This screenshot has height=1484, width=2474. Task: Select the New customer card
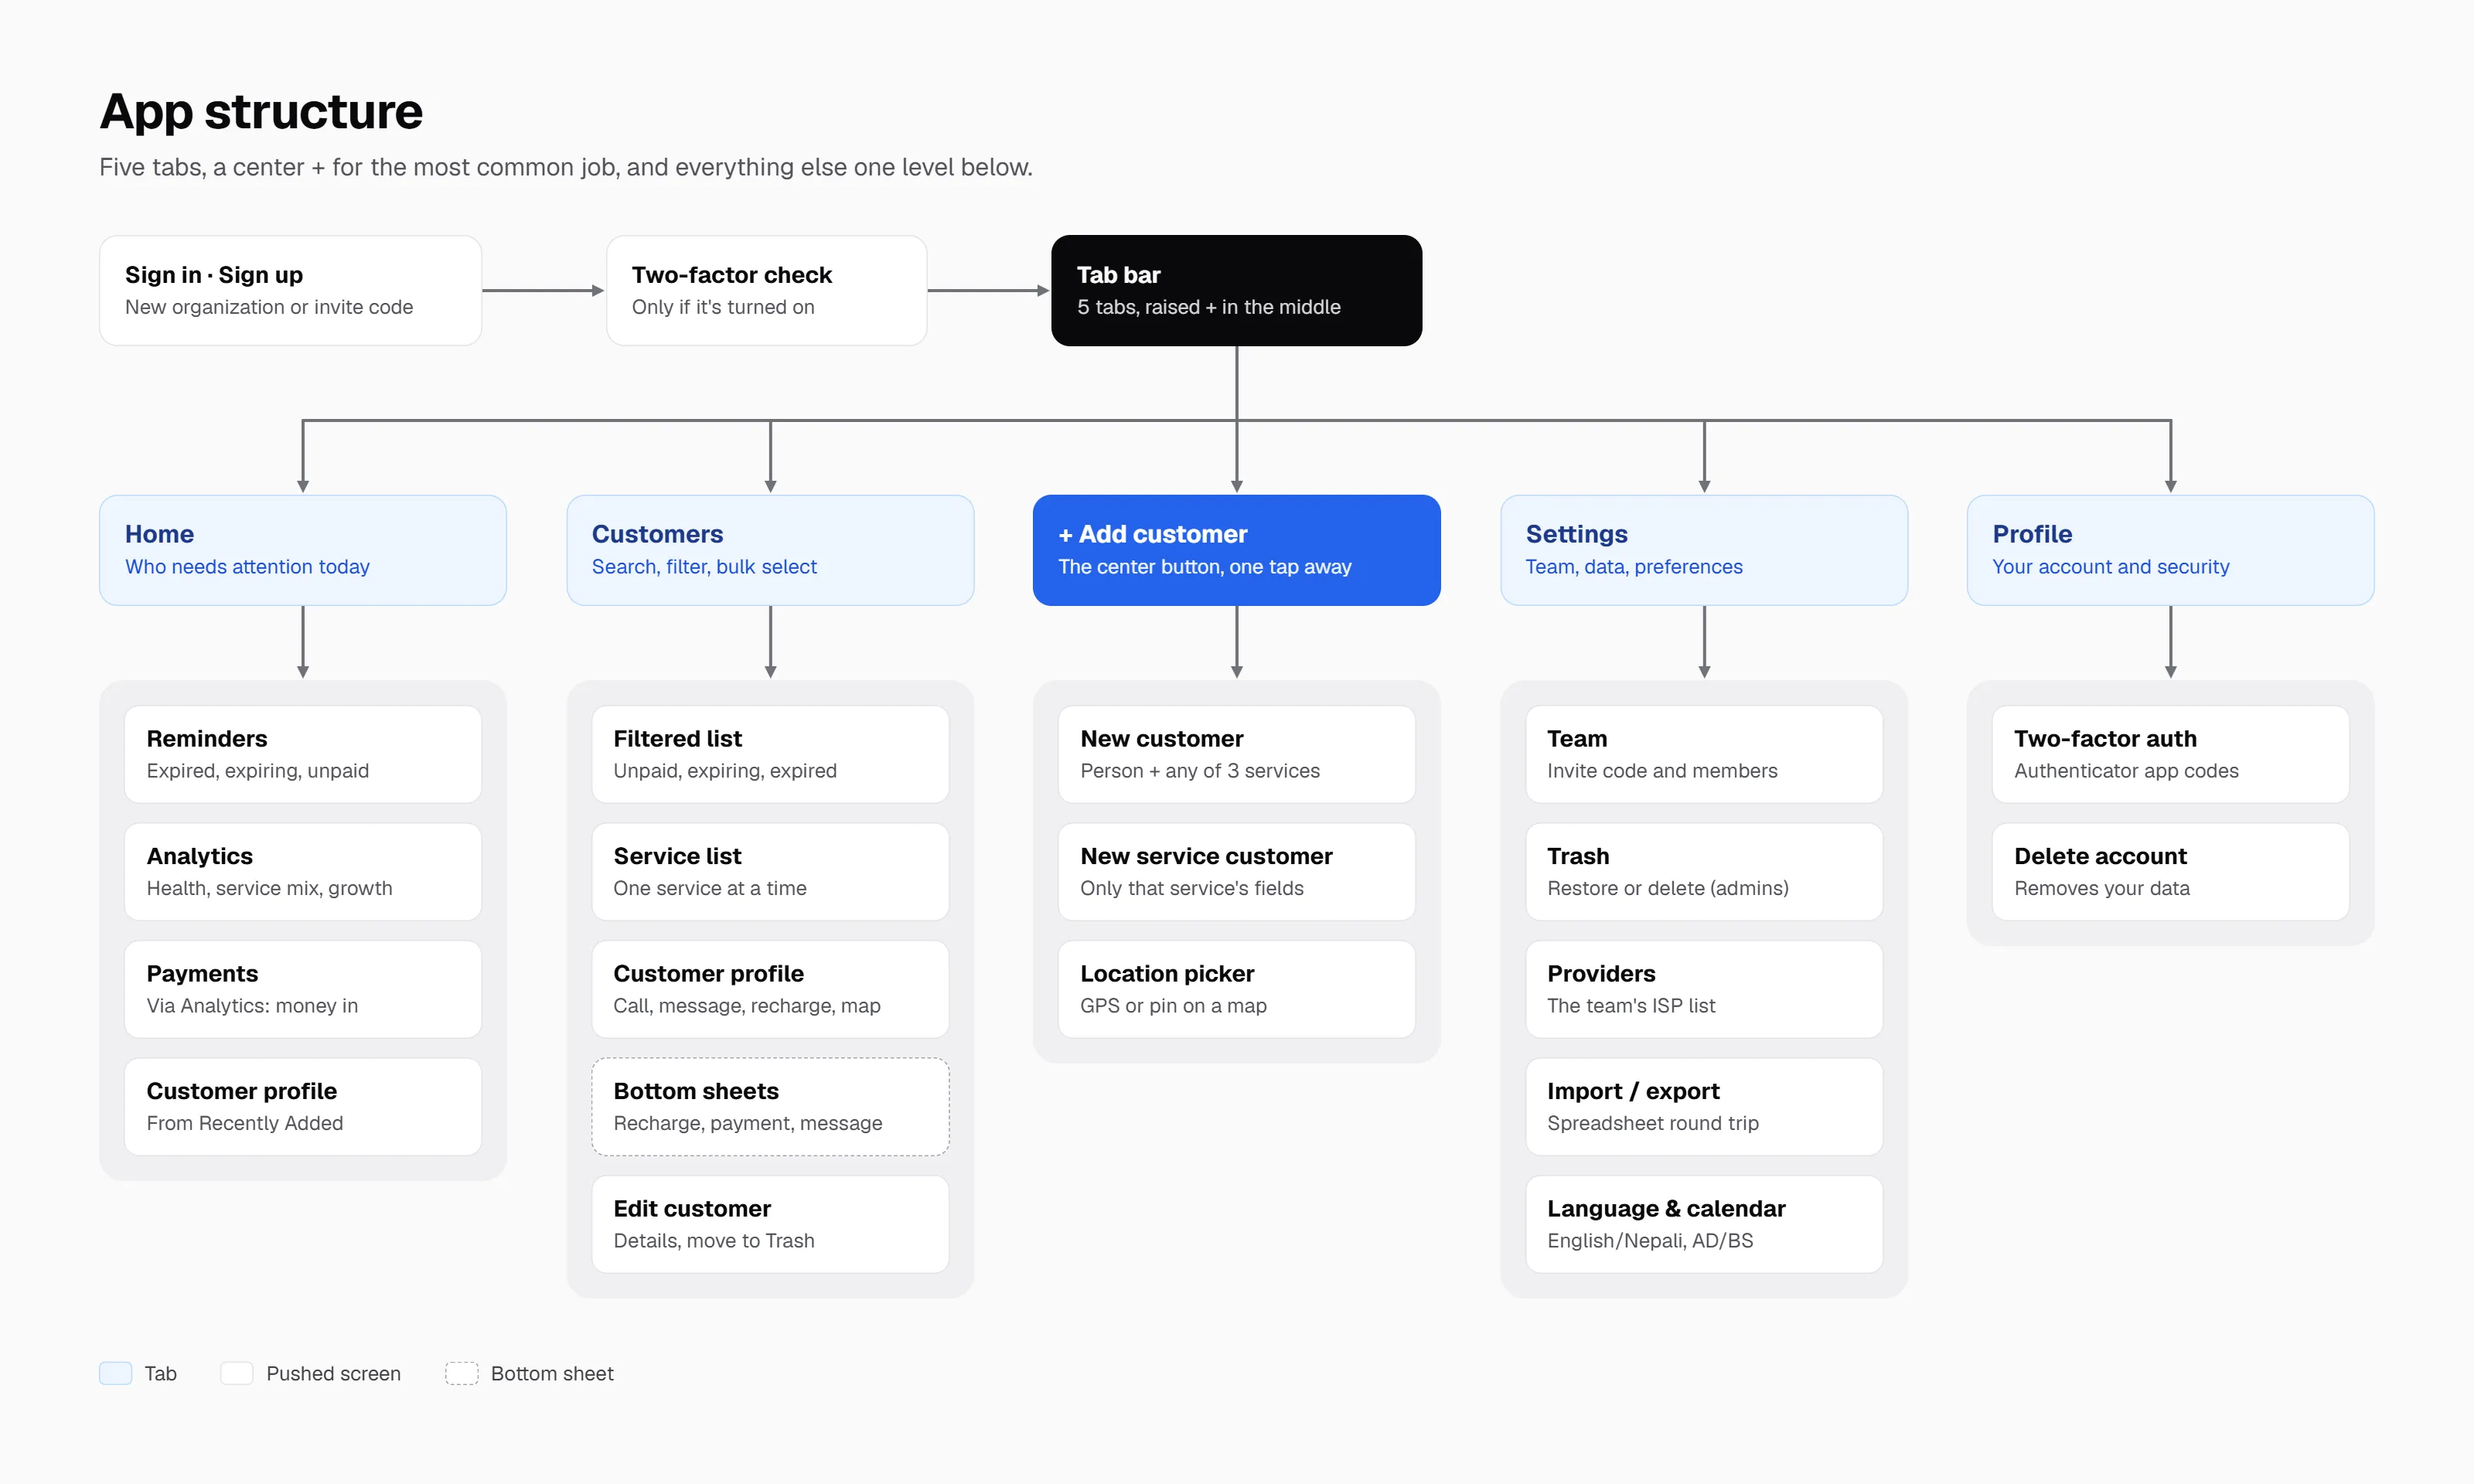pos(1236,754)
